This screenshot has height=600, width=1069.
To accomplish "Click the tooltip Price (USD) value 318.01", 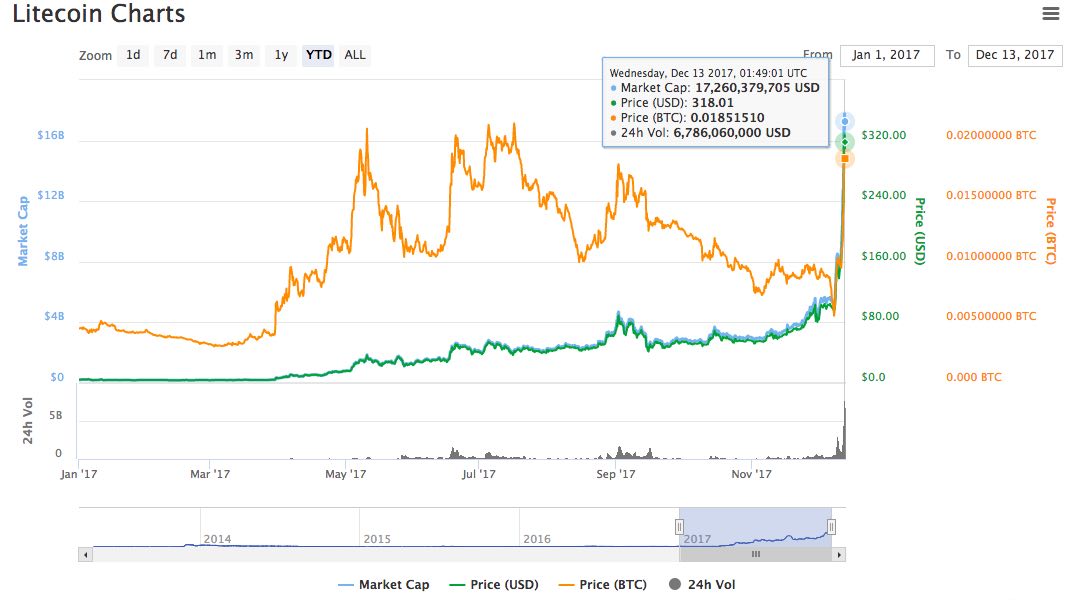I will tap(712, 103).
